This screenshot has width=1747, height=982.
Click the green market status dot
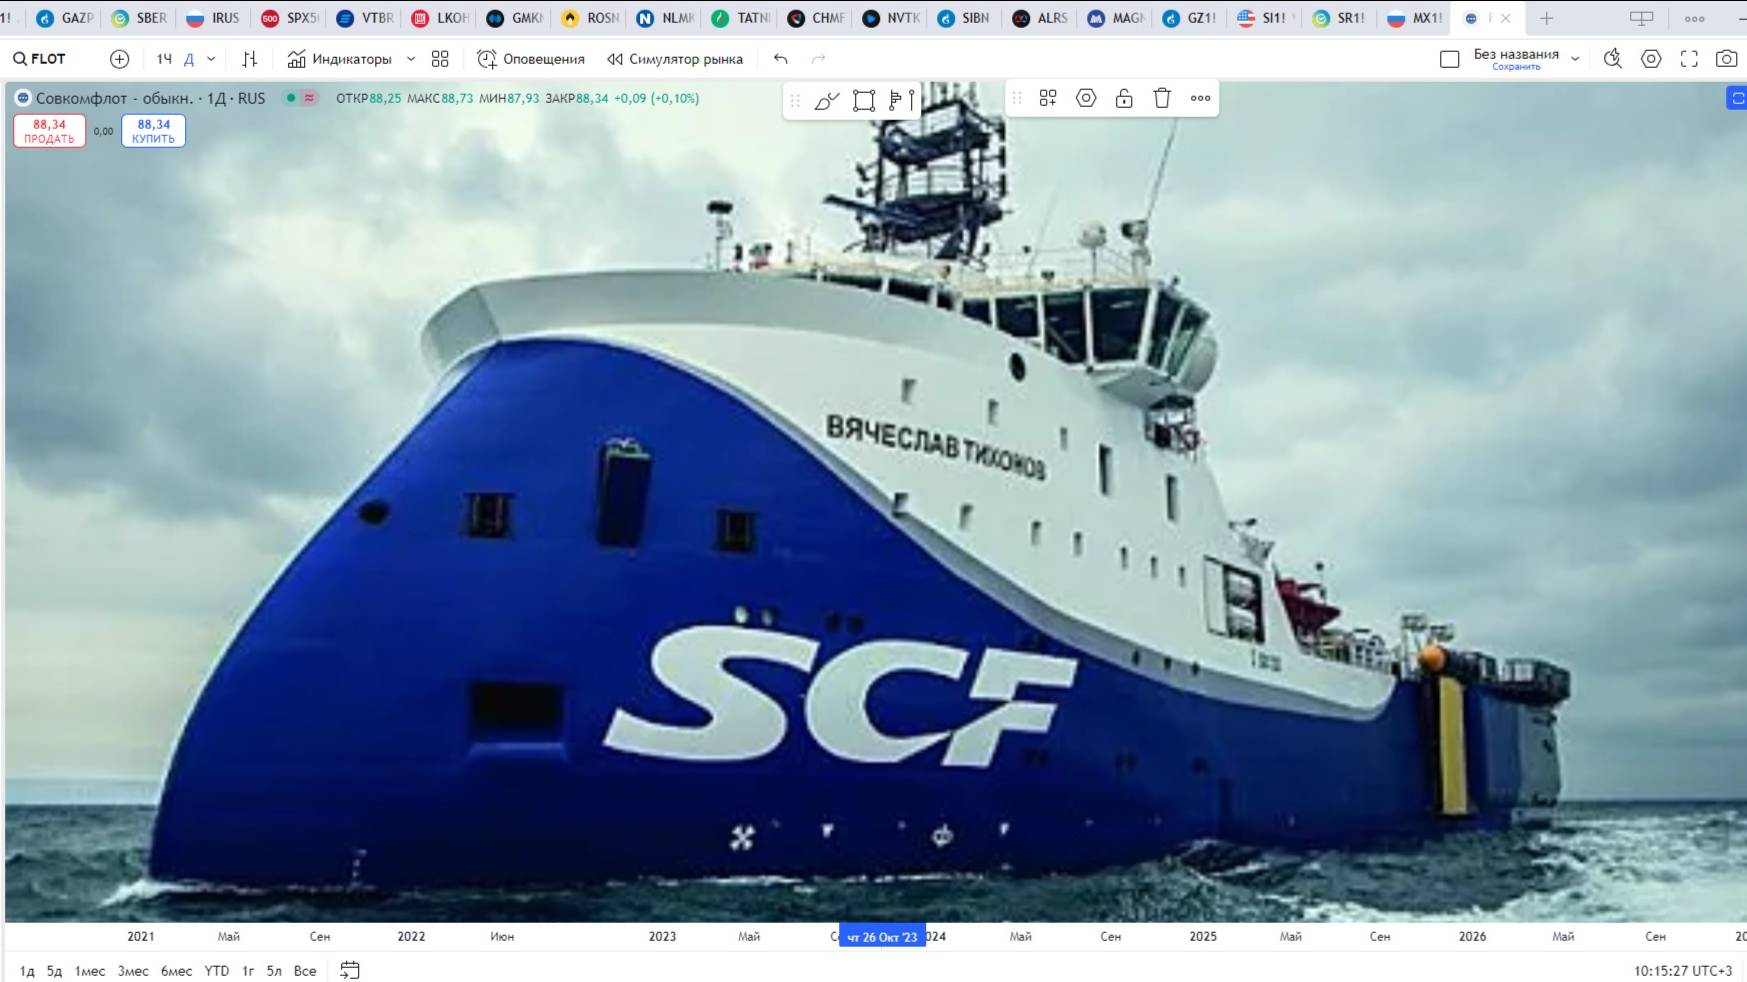291,98
